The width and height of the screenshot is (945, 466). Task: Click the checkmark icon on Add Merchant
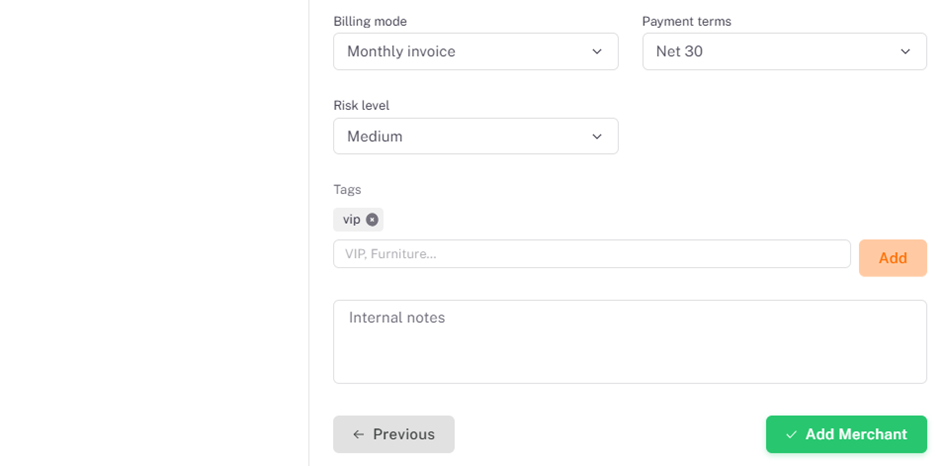(x=791, y=435)
